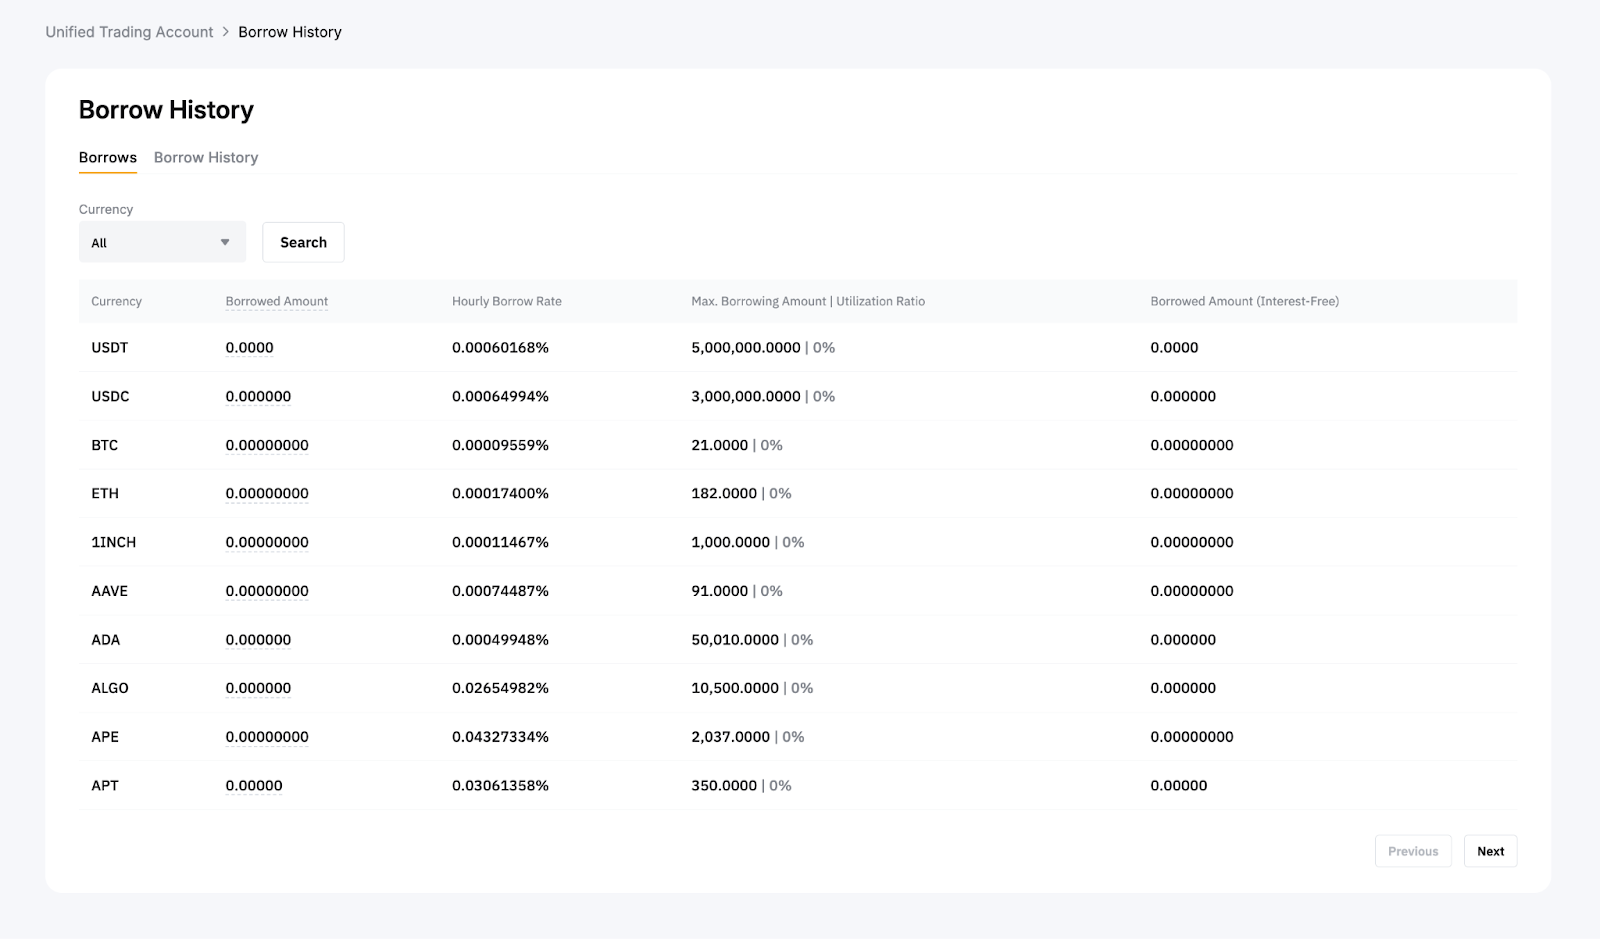Click USDT borrowed amount value

click(x=249, y=348)
